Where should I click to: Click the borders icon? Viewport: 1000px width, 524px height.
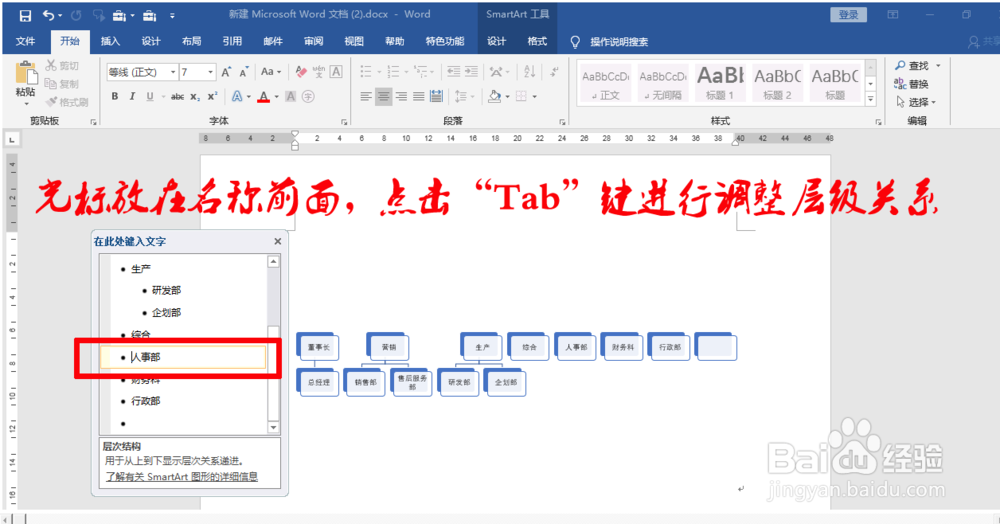click(x=522, y=96)
